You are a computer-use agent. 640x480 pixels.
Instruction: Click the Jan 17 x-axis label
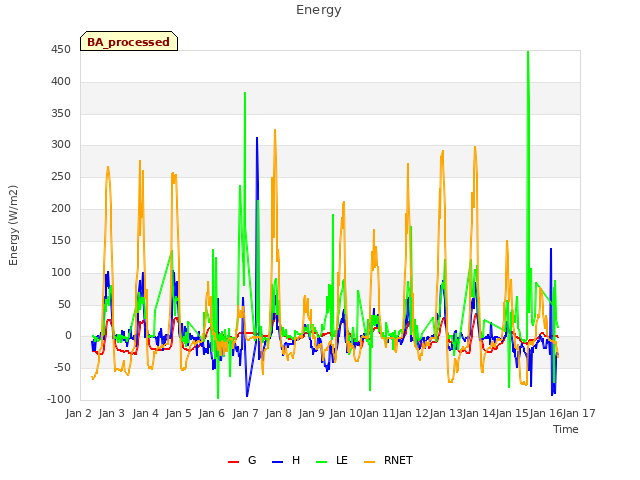coord(579,413)
